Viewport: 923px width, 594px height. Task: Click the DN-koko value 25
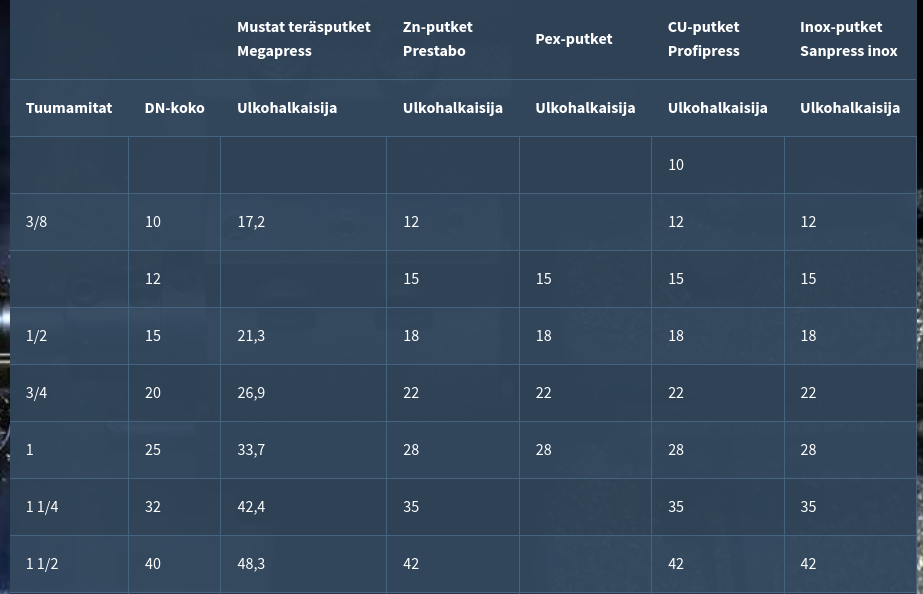tap(153, 450)
